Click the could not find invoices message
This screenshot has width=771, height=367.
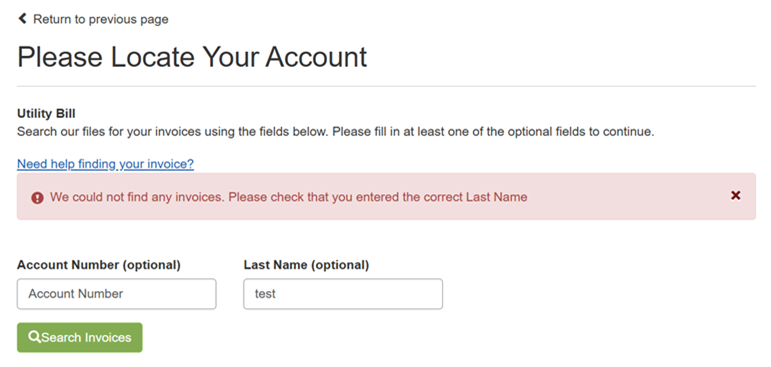click(x=289, y=197)
